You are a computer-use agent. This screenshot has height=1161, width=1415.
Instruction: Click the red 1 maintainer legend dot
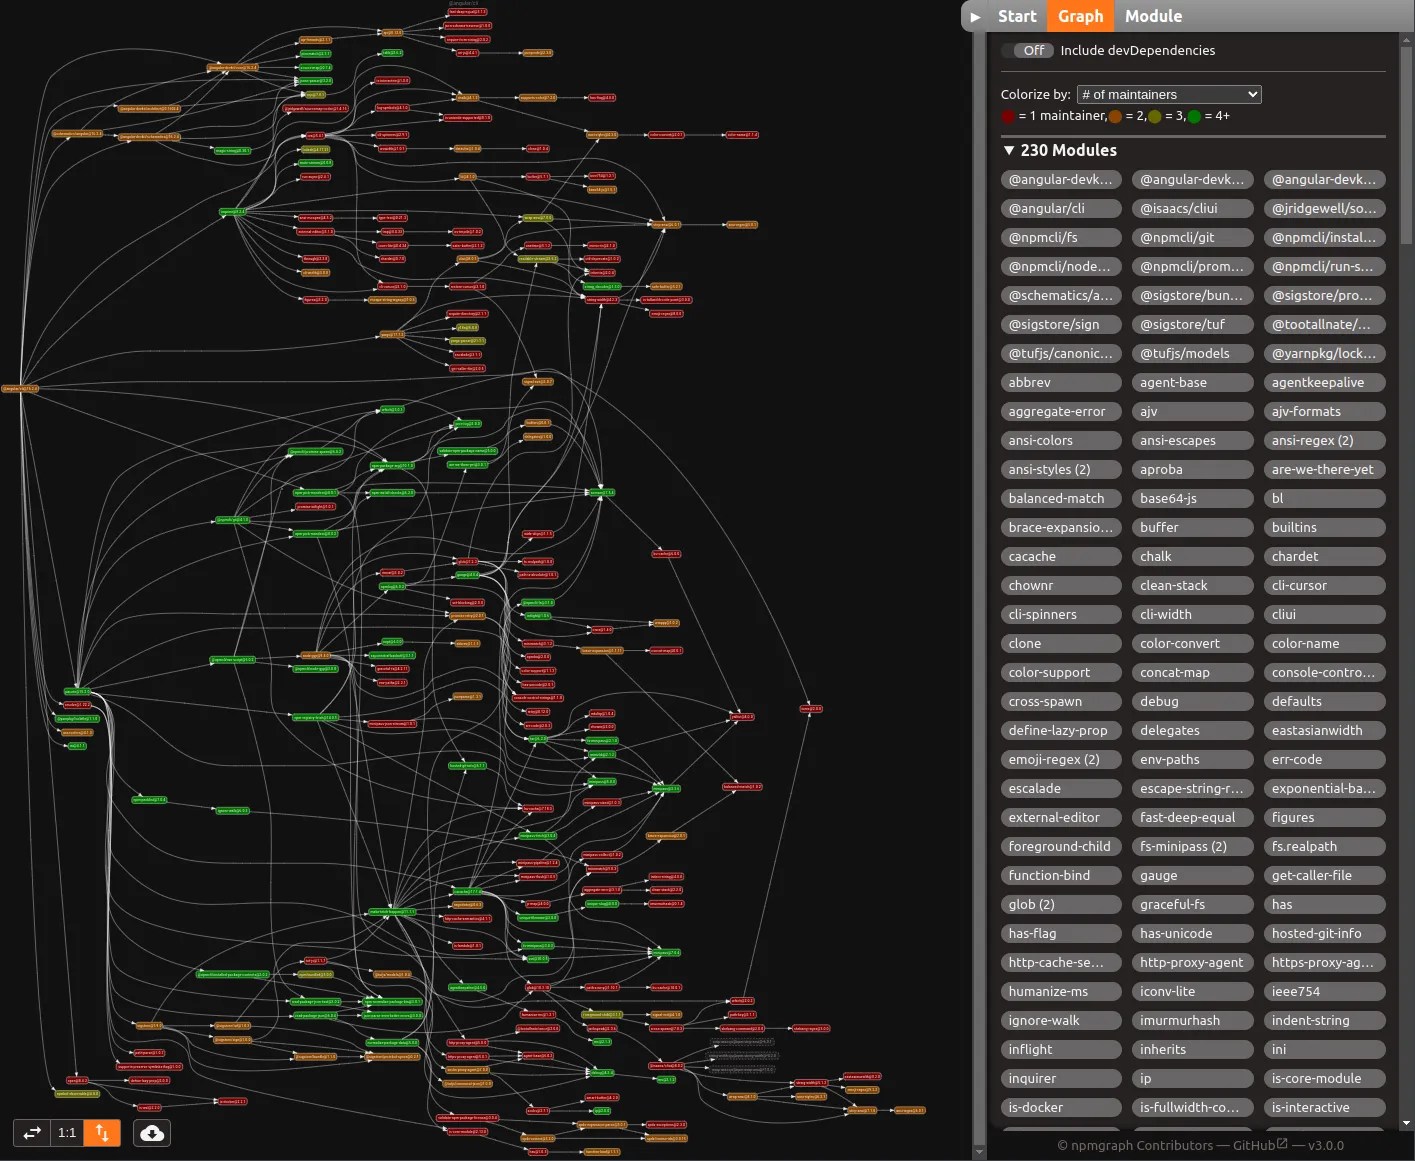click(1008, 116)
